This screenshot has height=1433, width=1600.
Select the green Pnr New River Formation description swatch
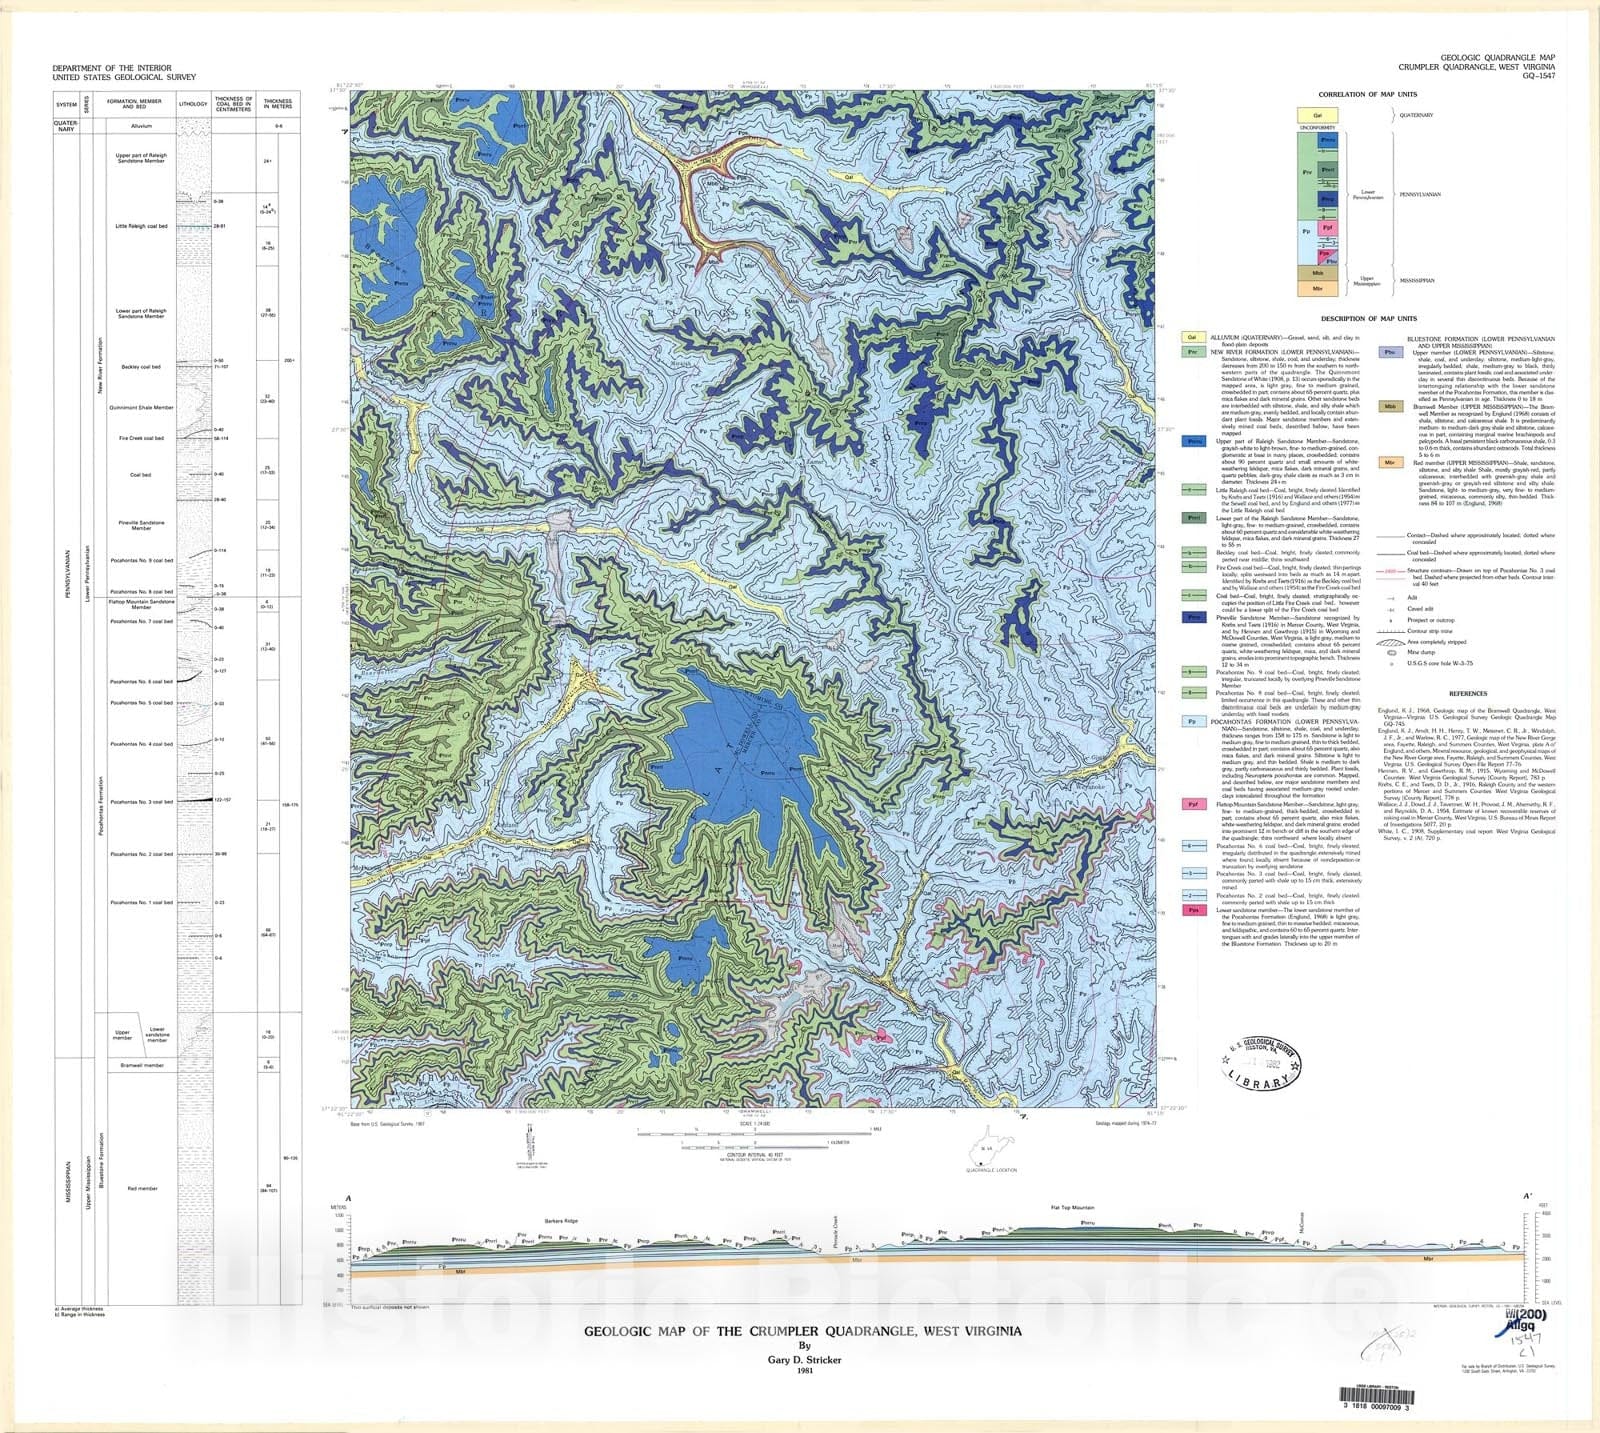coord(1192,352)
